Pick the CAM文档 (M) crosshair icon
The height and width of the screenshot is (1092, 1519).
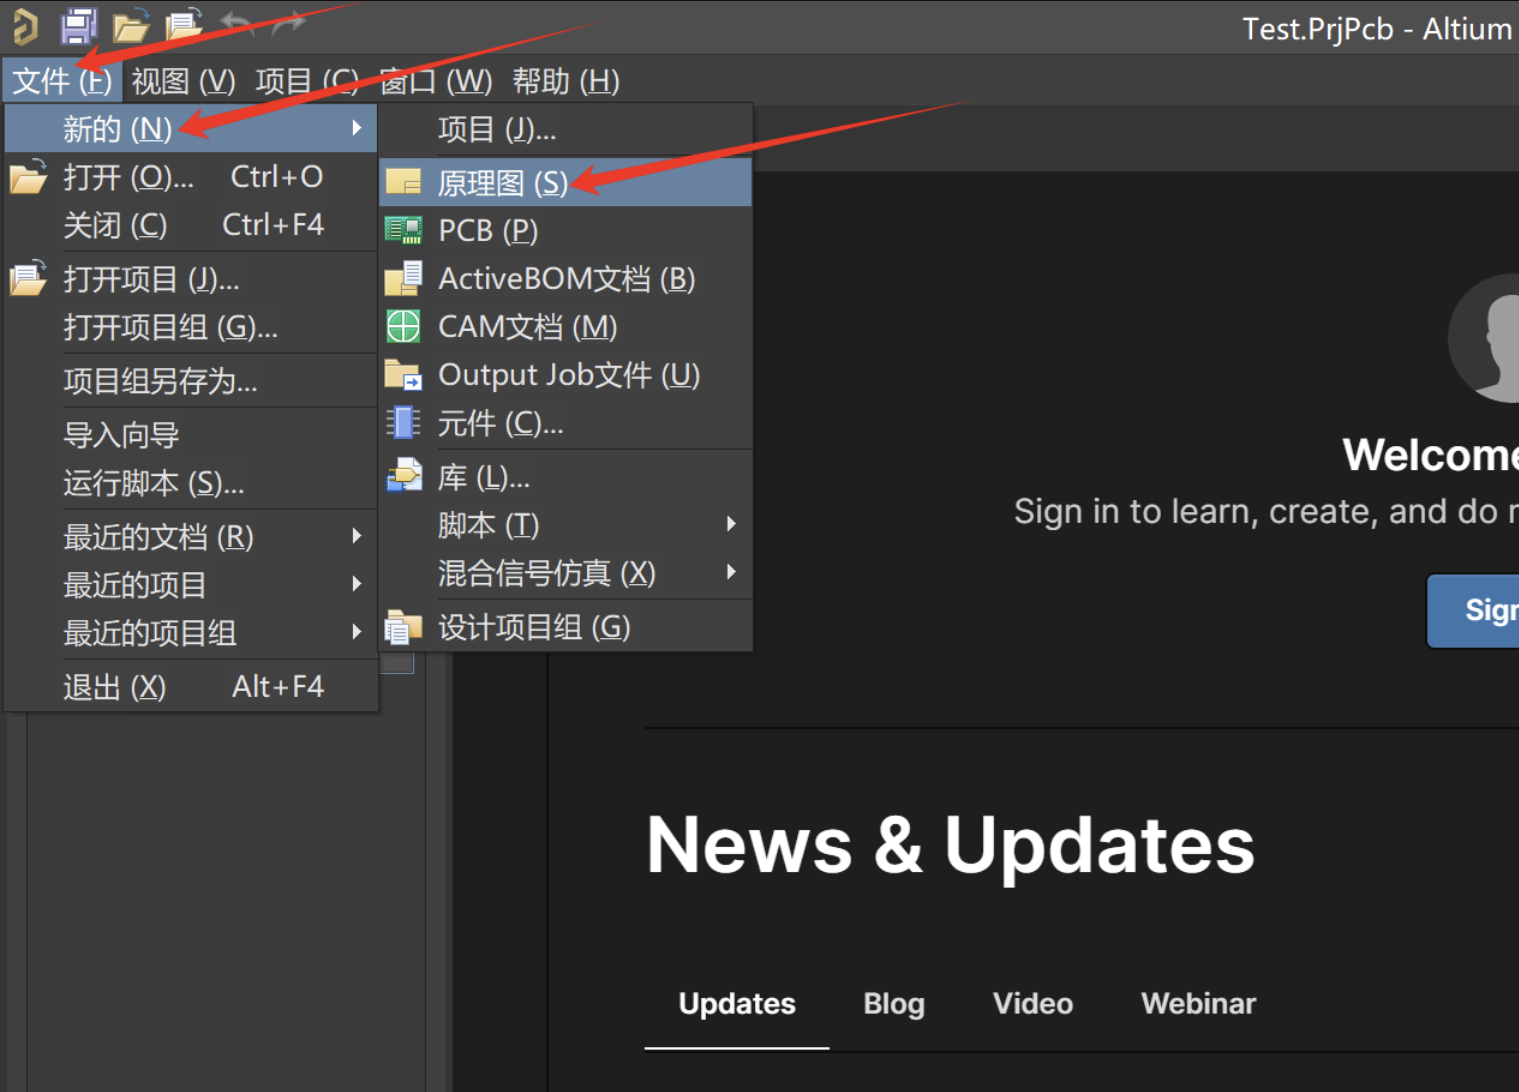[403, 326]
